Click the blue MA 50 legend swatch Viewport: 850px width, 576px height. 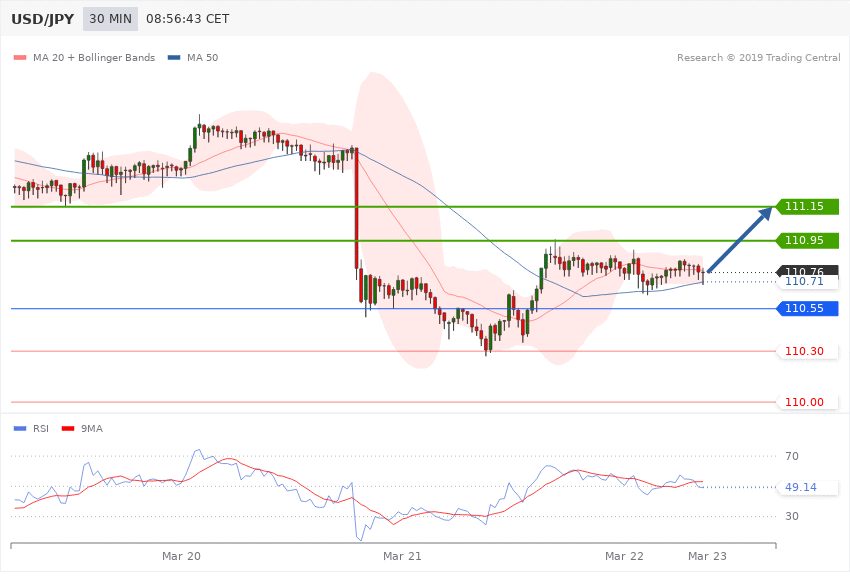[174, 57]
